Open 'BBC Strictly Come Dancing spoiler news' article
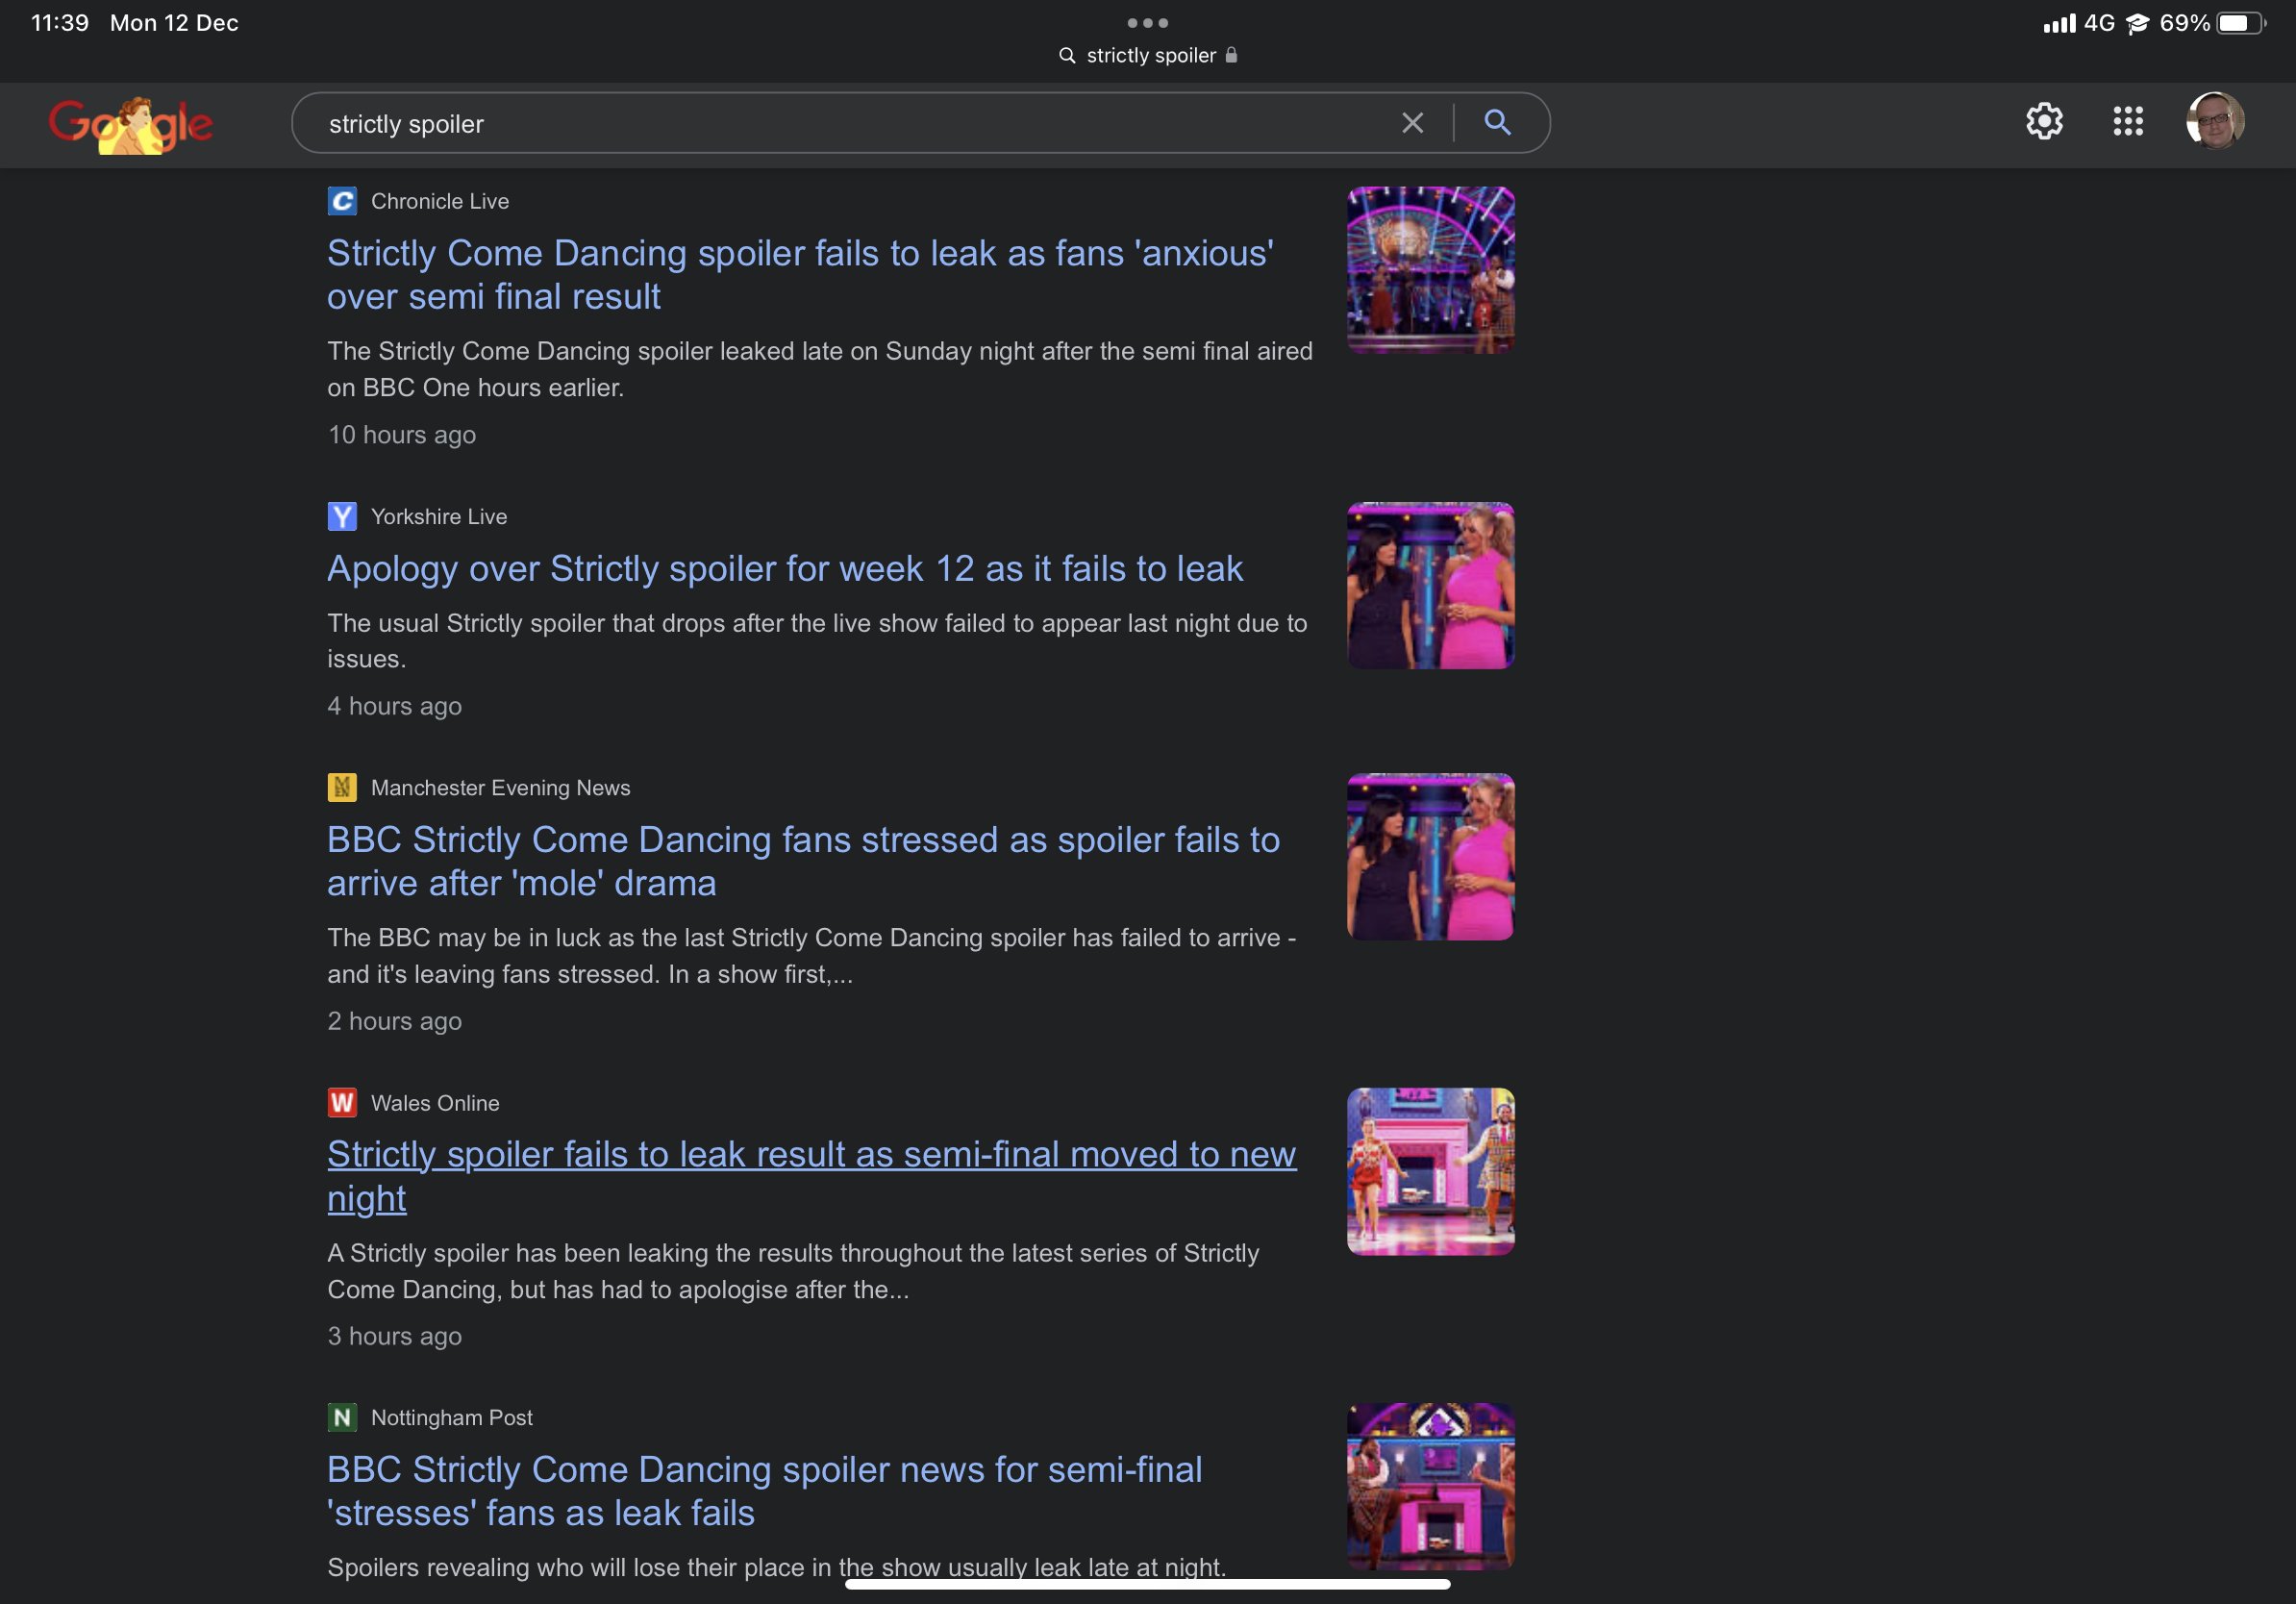Image resolution: width=2296 pixels, height=1604 pixels. pos(764,1491)
